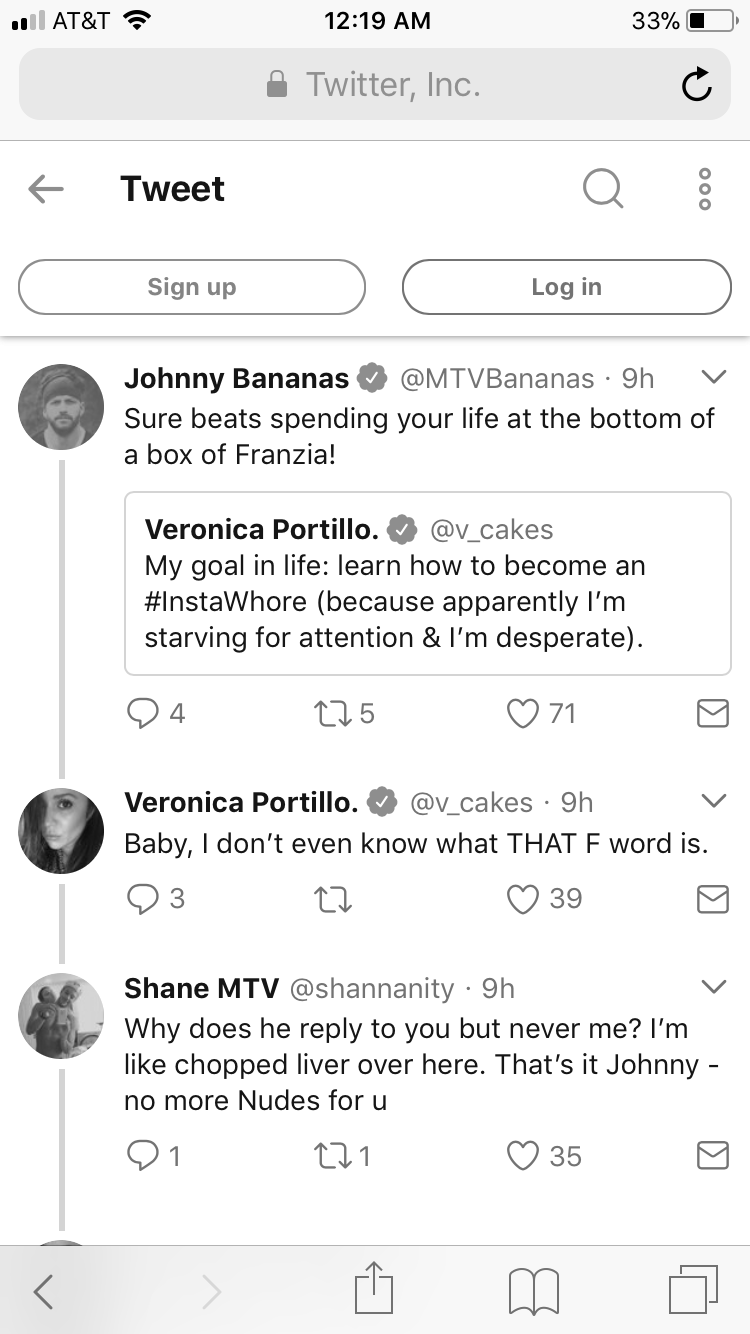Open the three-dot more options menu
The image size is (750, 1334).
pos(705,189)
